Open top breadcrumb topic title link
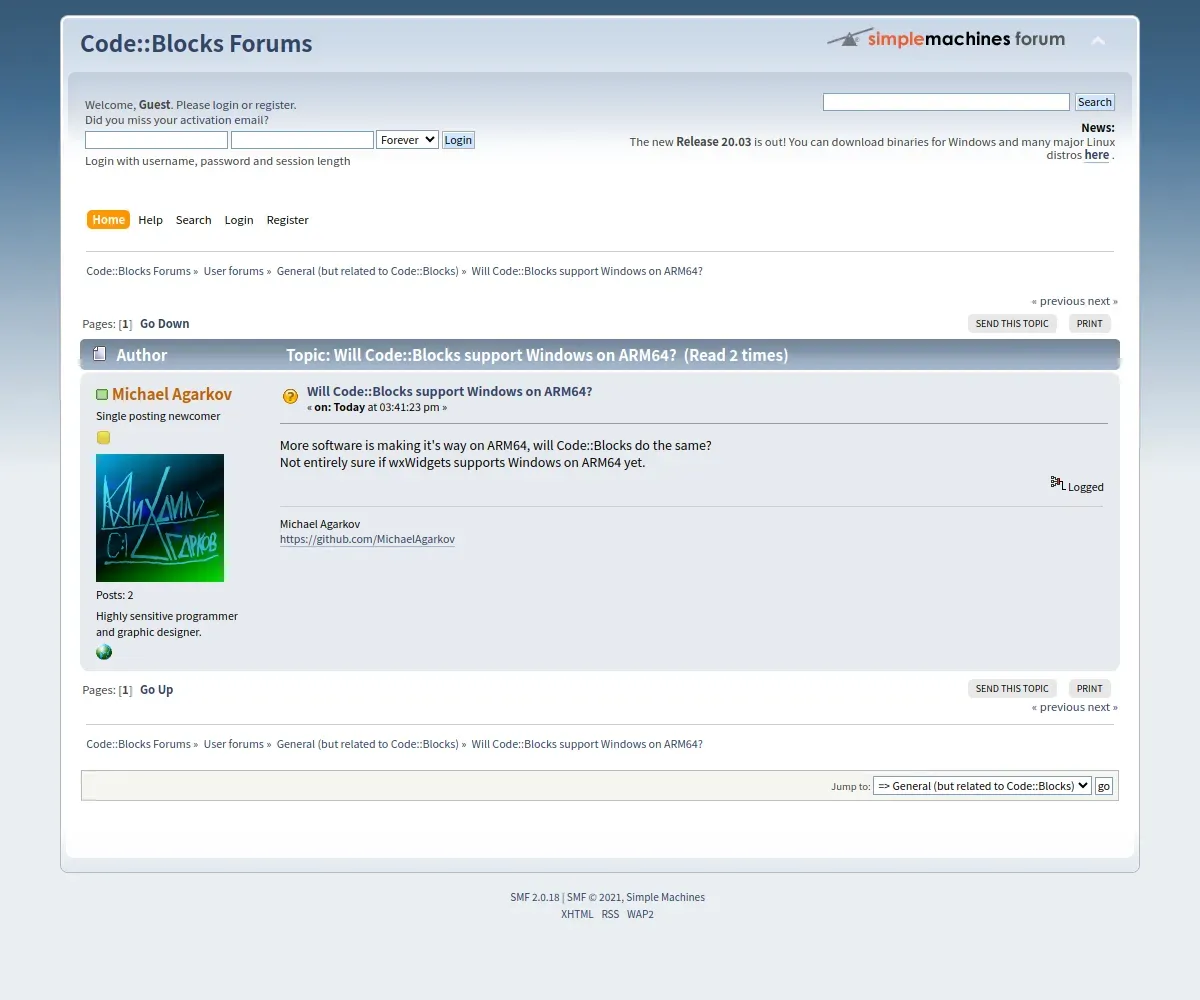The width and height of the screenshot is (1200, 1000). (x=587, y=271)
